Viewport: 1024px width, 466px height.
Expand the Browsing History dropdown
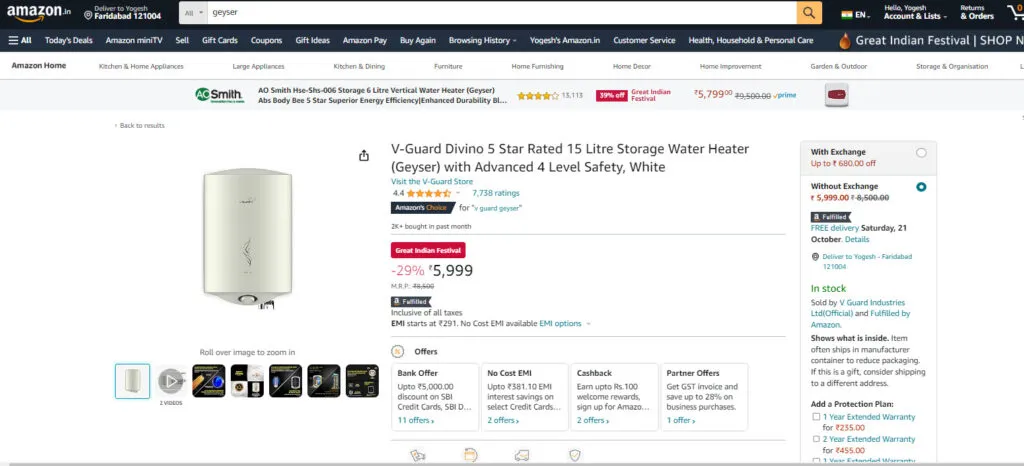point(482,40)
